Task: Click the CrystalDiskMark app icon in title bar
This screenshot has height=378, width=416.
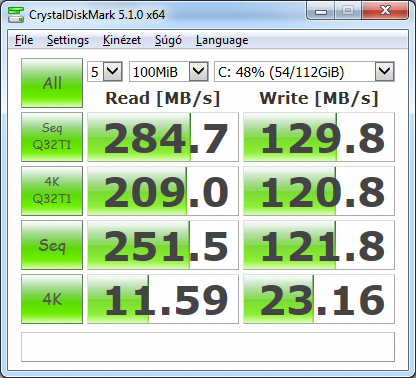Action: click(x=16, y=14)
